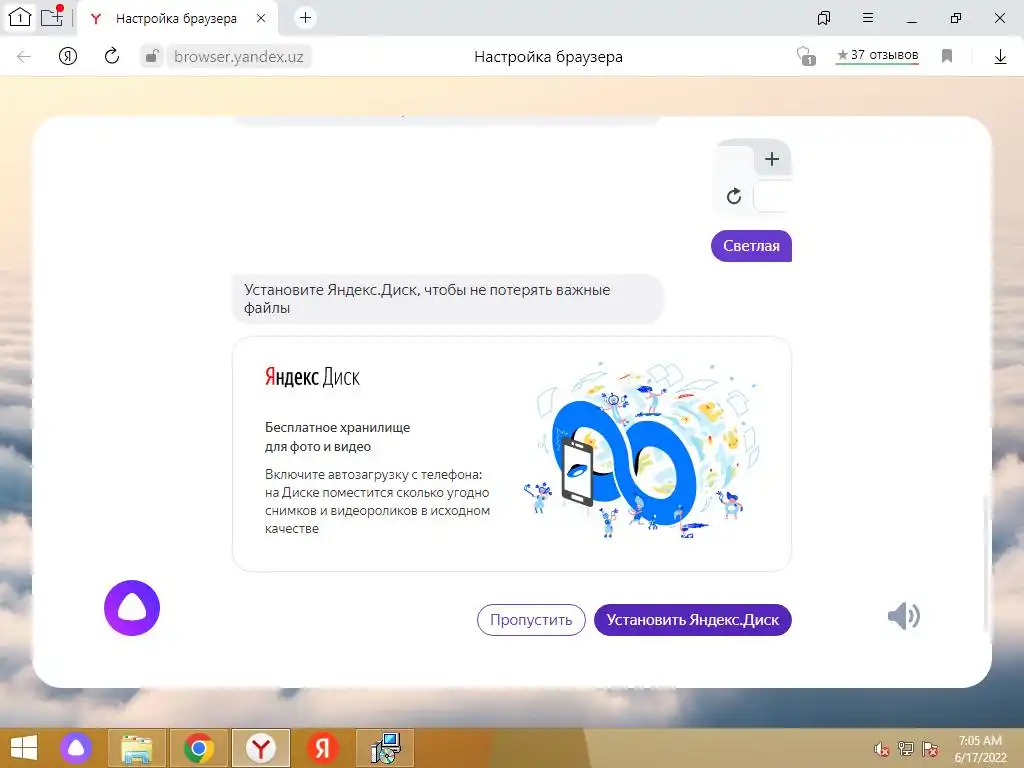The image size is (1024, 768).
Task: Click the Установите Яндекс.Диск message bubble
Action: coord(447,299)
